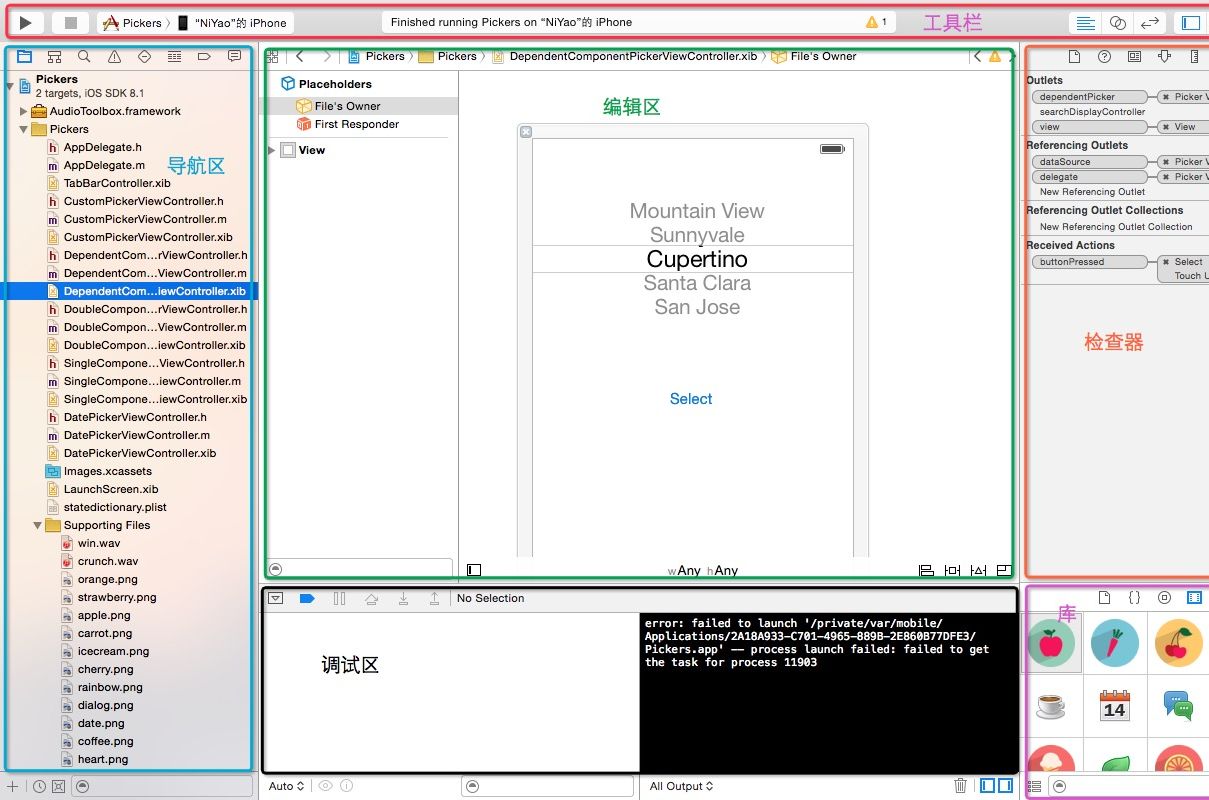This screenshot has width=1209, height=800.
Task: Expand AudioToolbox.framework group
Action: [24, 111]
